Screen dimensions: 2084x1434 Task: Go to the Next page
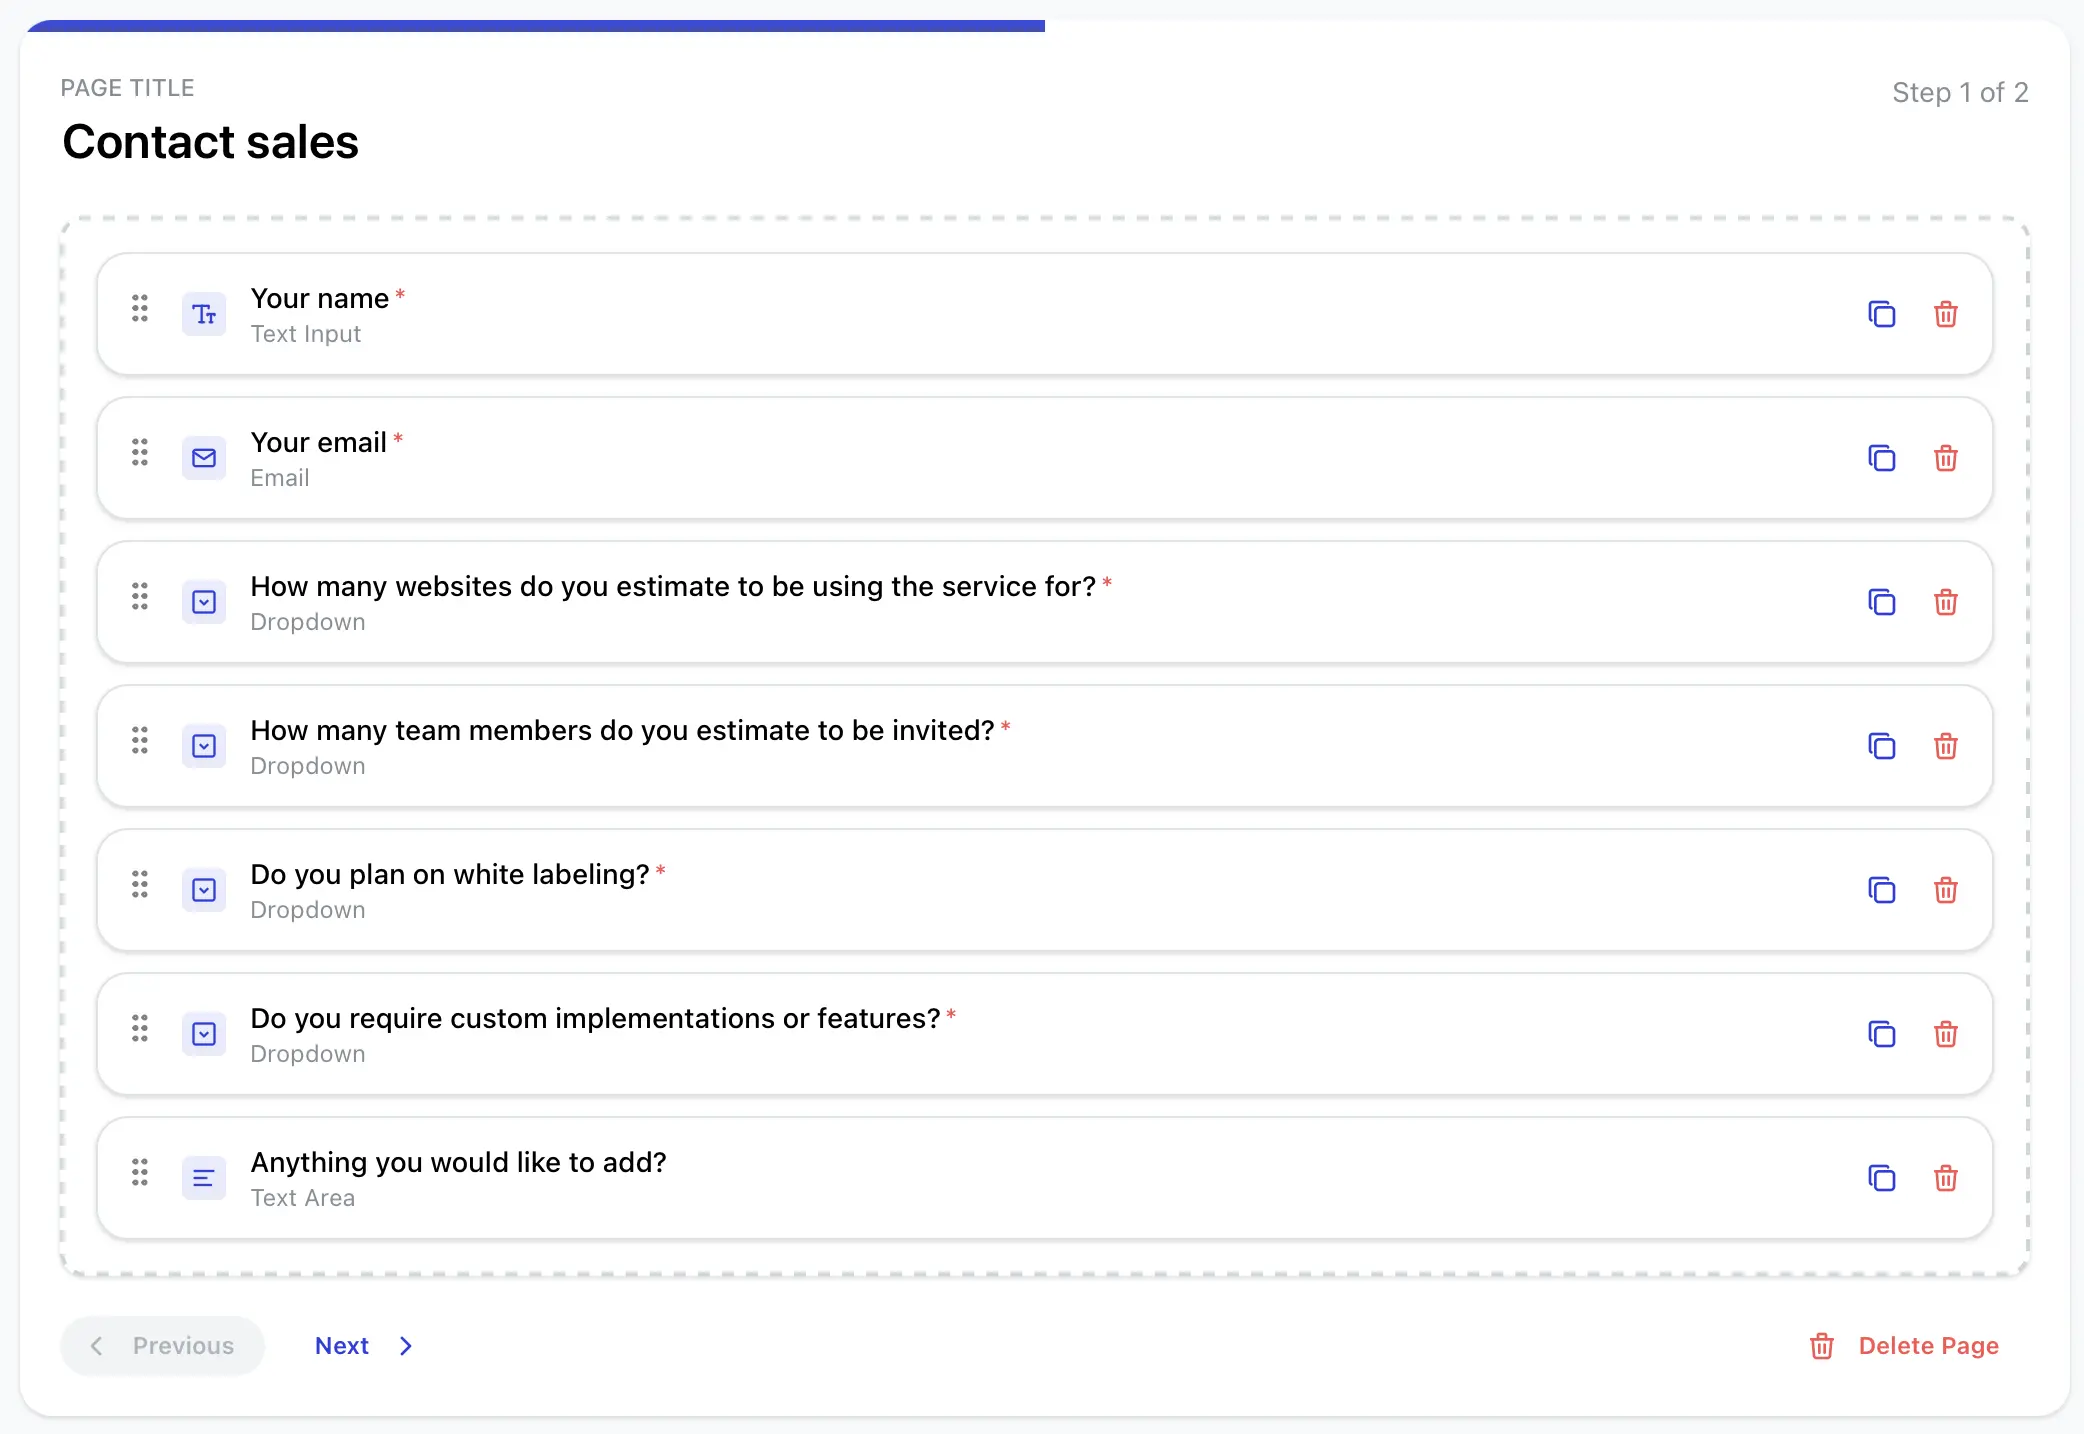[342, 1346]
